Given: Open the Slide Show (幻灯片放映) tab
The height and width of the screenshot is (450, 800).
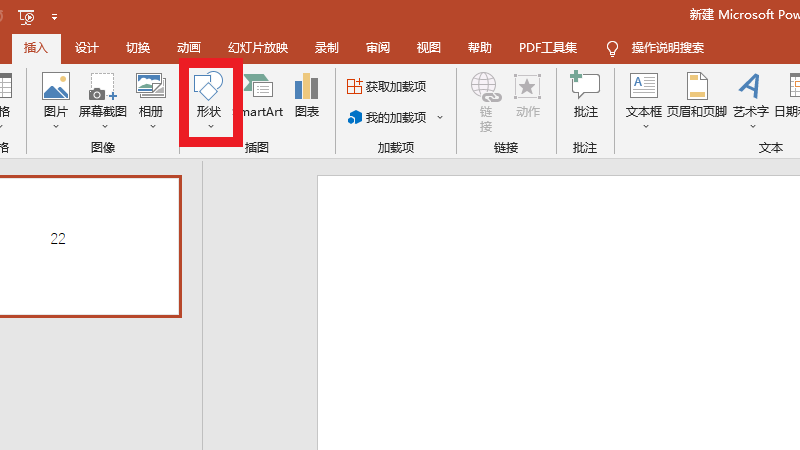Looking at the screenshot, I should [258, 48].
